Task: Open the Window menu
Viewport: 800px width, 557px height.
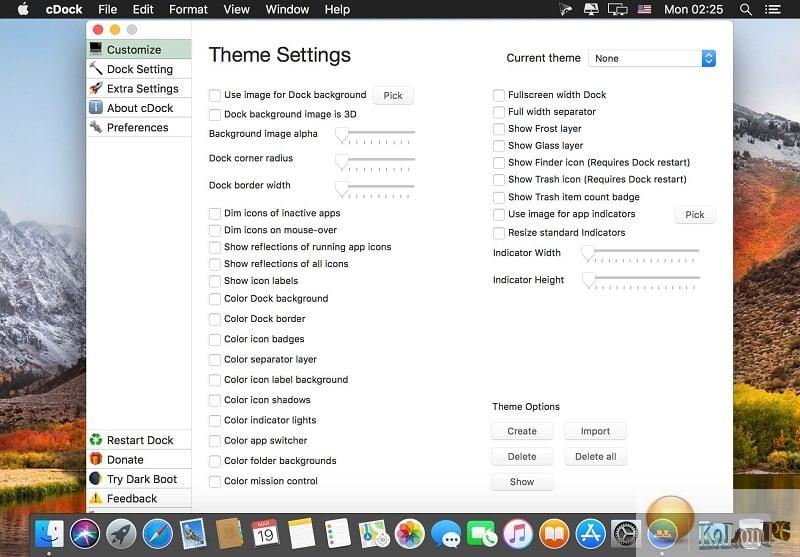Action: coord(287,9)
